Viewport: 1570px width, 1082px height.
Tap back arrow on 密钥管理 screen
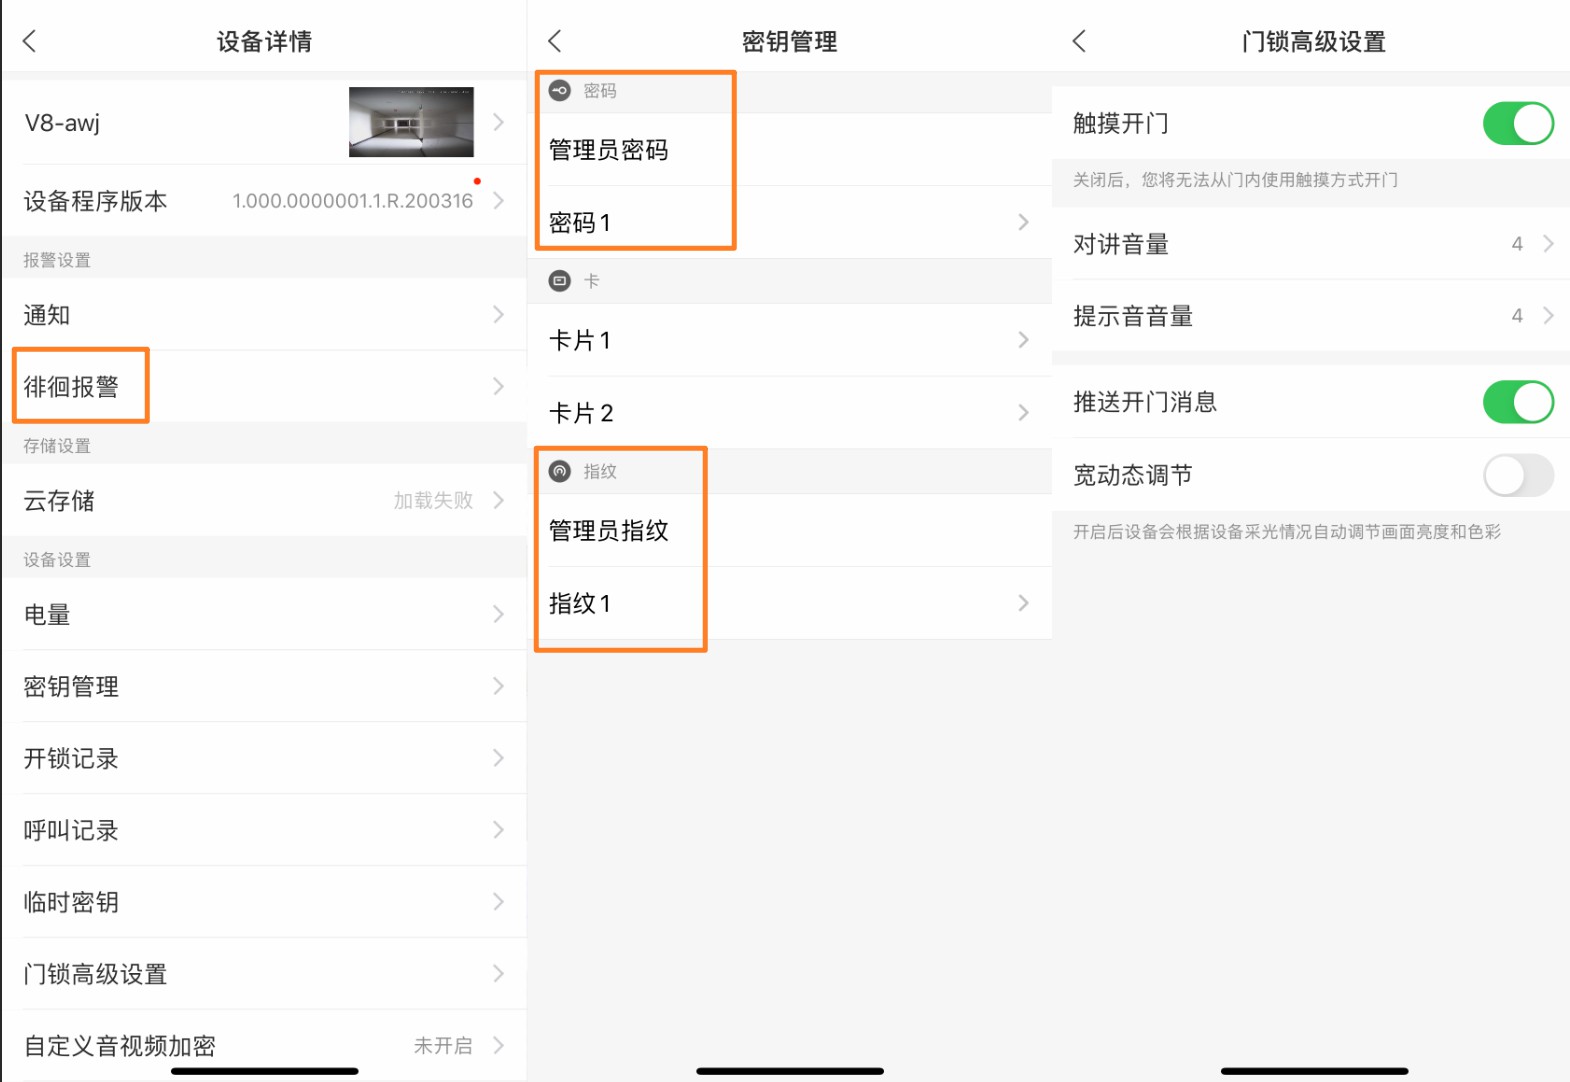555,41
